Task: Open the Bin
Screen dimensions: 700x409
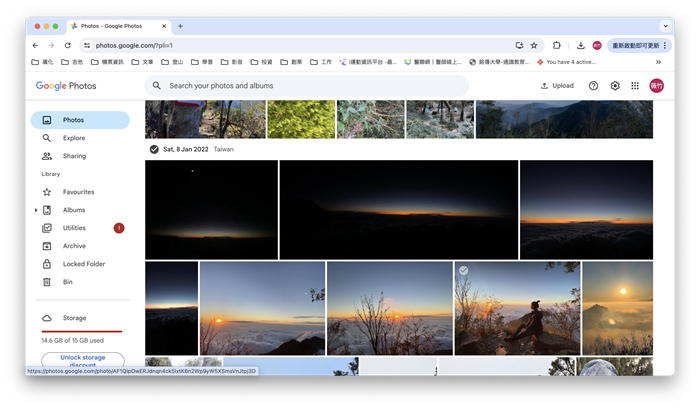Action: pos(67,282)
